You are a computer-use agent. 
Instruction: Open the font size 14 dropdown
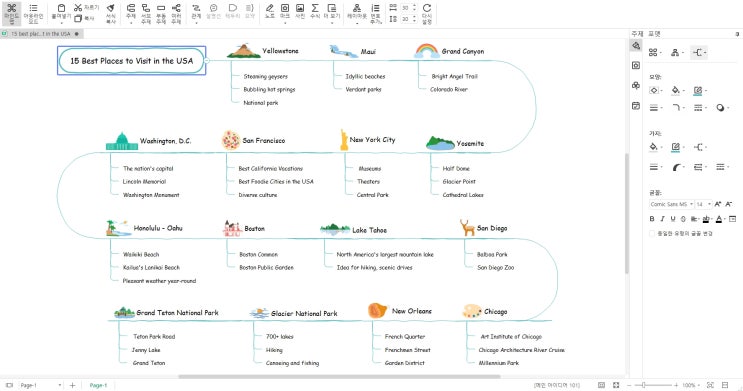pyautogui.click(x=704, y=204)
